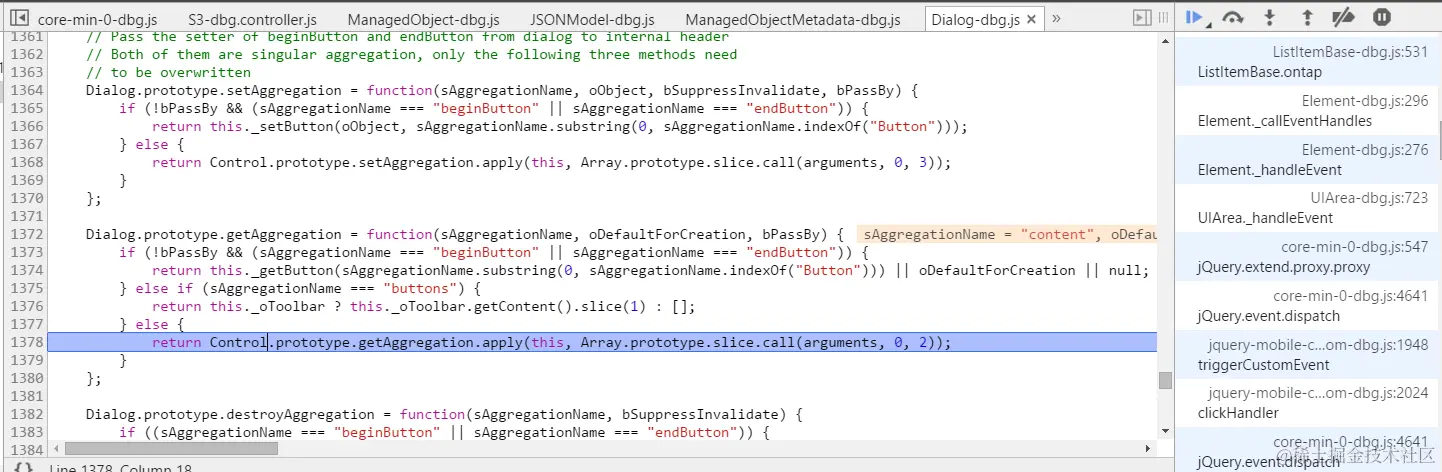1442x472 pixels.
Task: Click the code editor's vertical scrollbar thumb
Action: [x=1165, y=380]
